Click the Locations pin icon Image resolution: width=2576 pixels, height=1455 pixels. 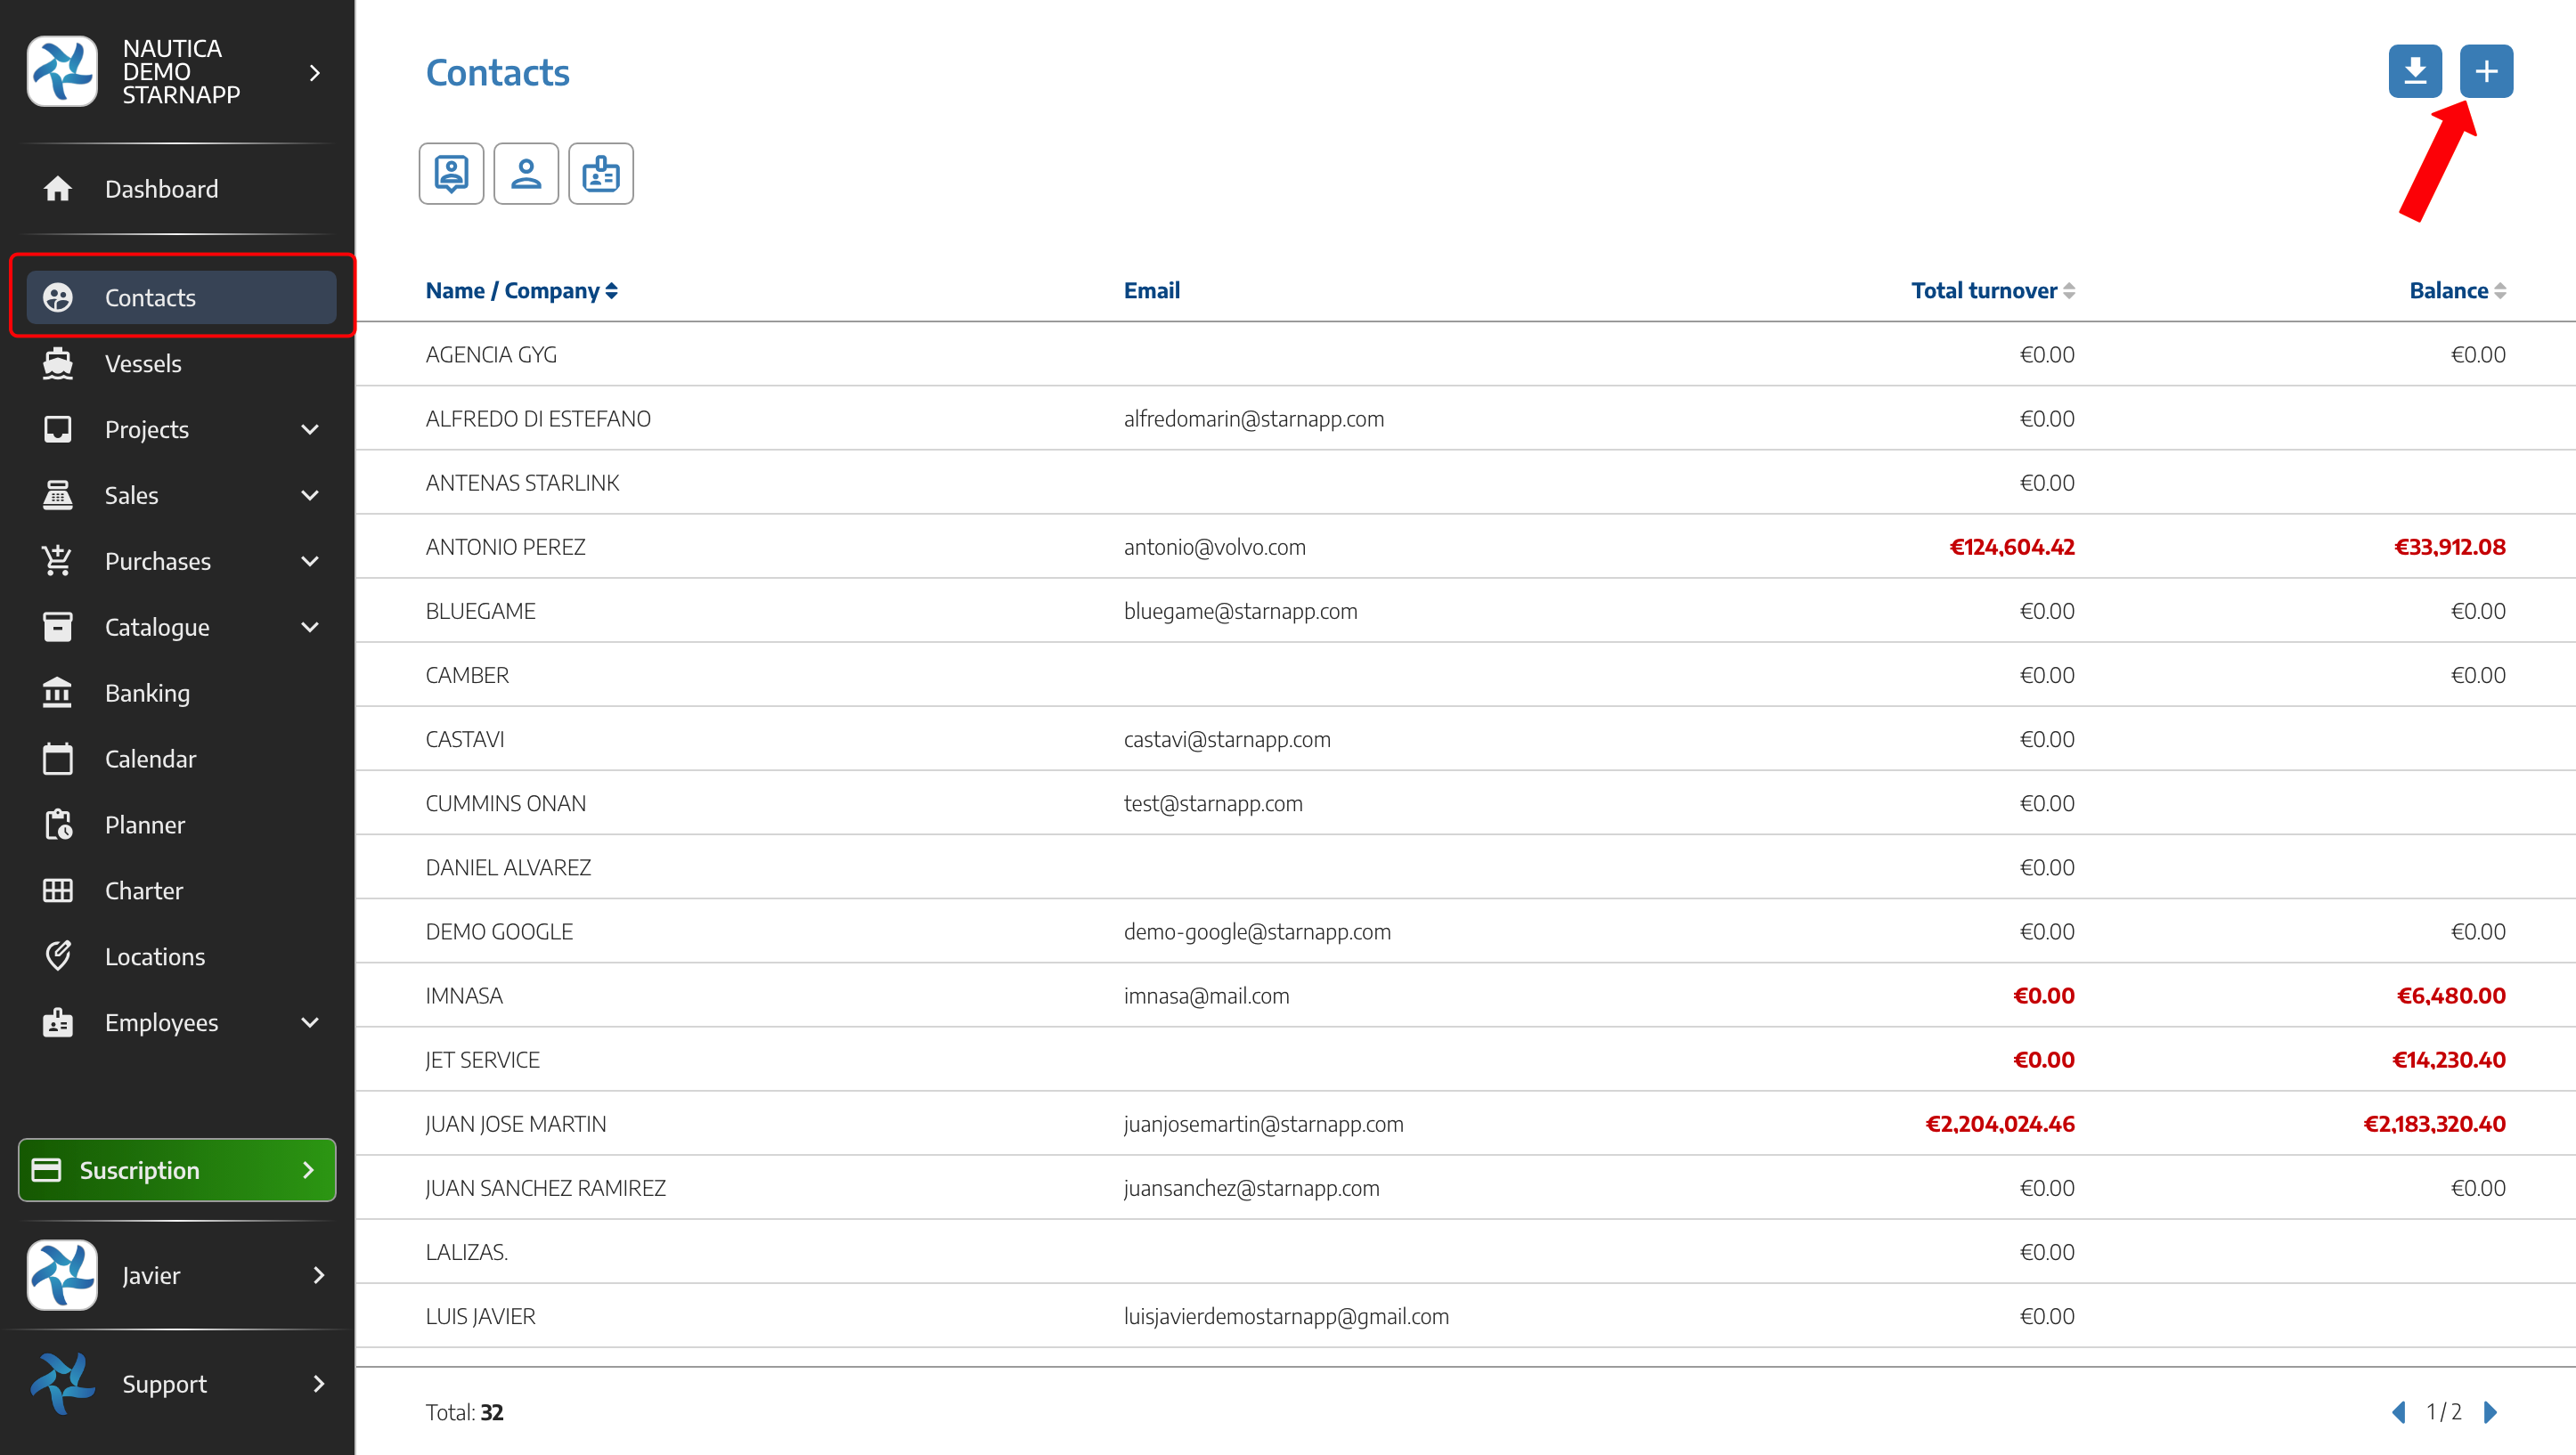pyautogui.click(x=58, y=956)
